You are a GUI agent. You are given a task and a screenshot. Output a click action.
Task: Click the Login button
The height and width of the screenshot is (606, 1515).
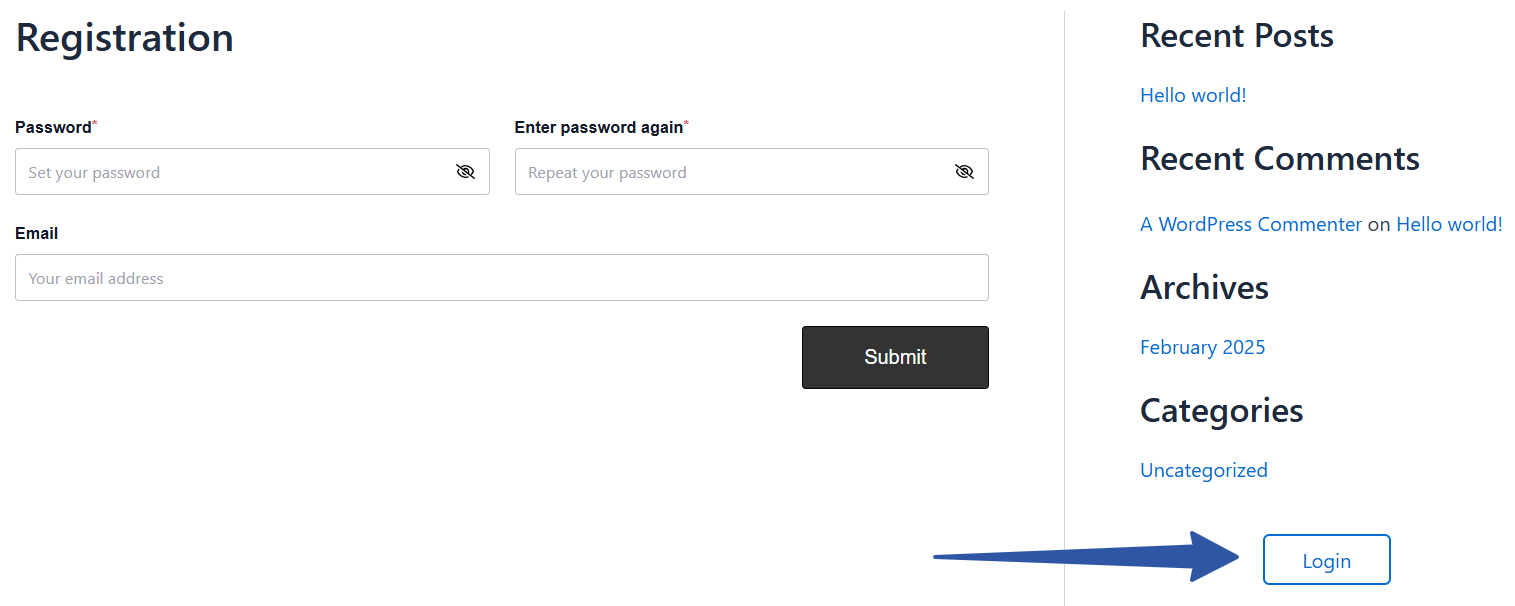coord(1326,560)
